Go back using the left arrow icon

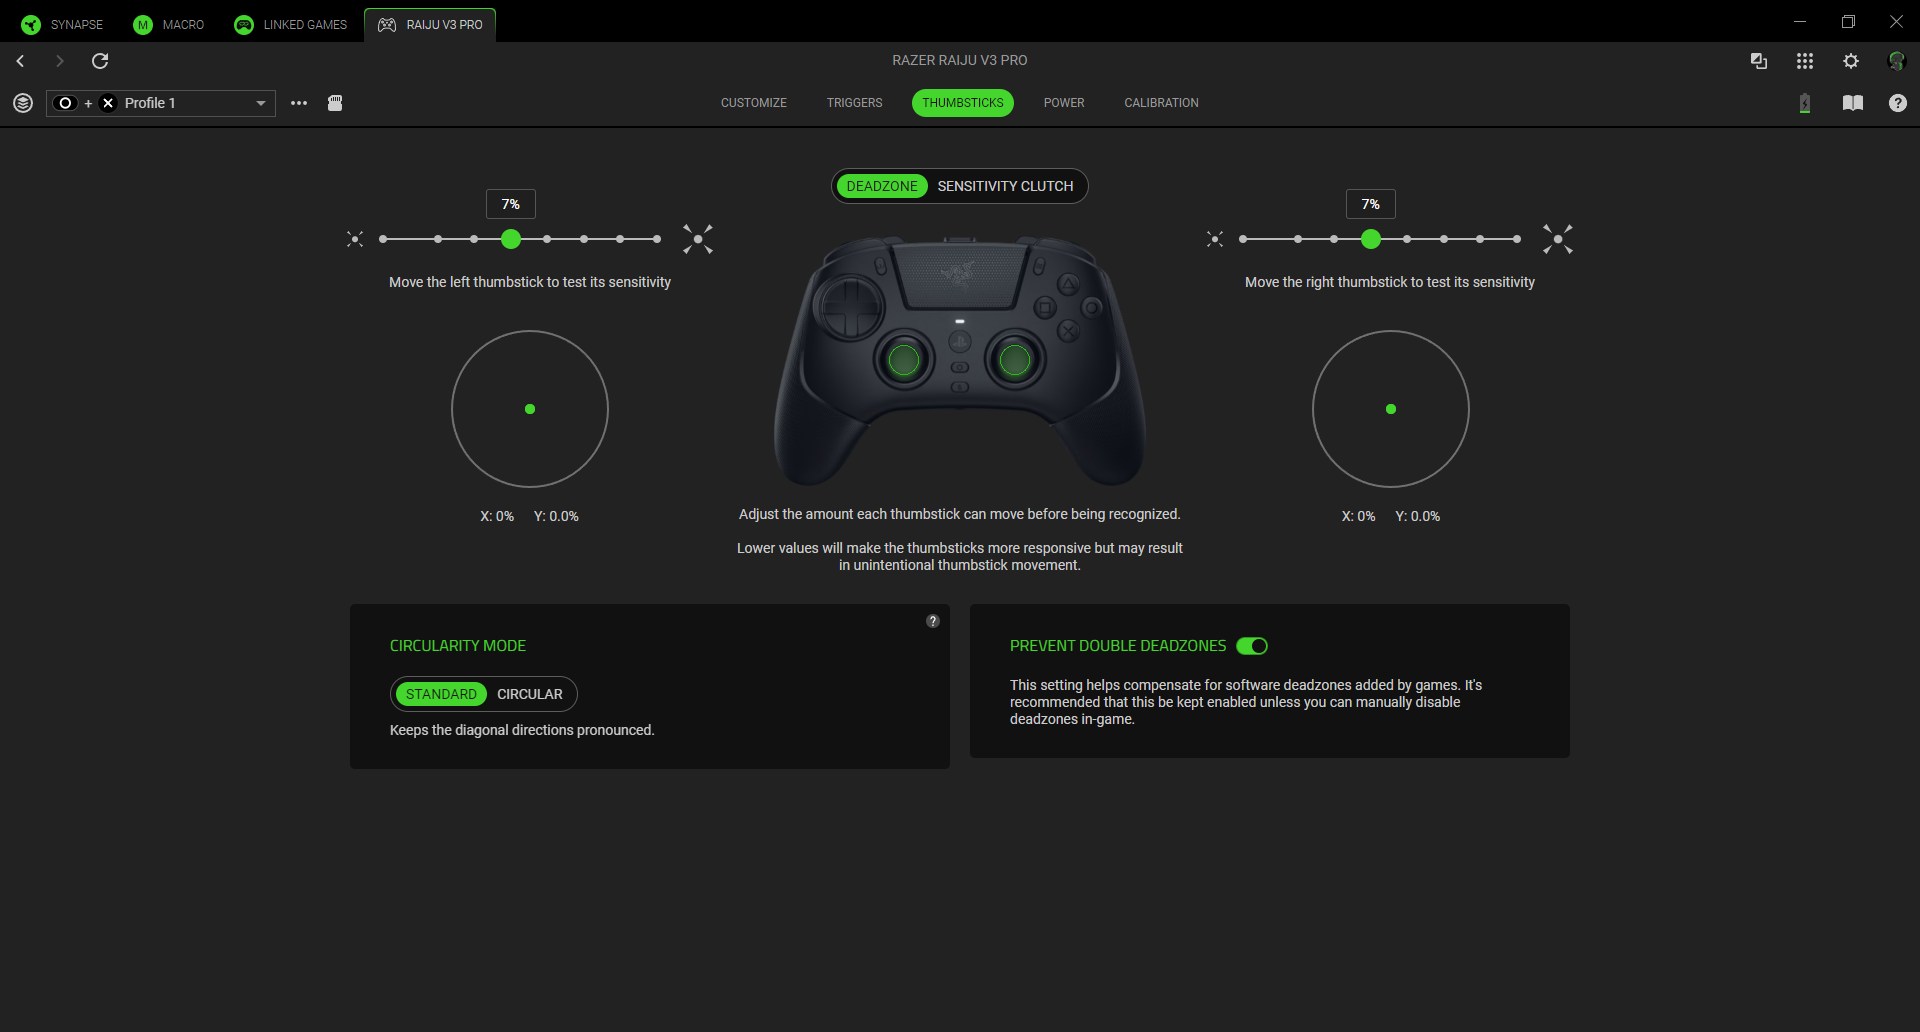tap(20, 61)
